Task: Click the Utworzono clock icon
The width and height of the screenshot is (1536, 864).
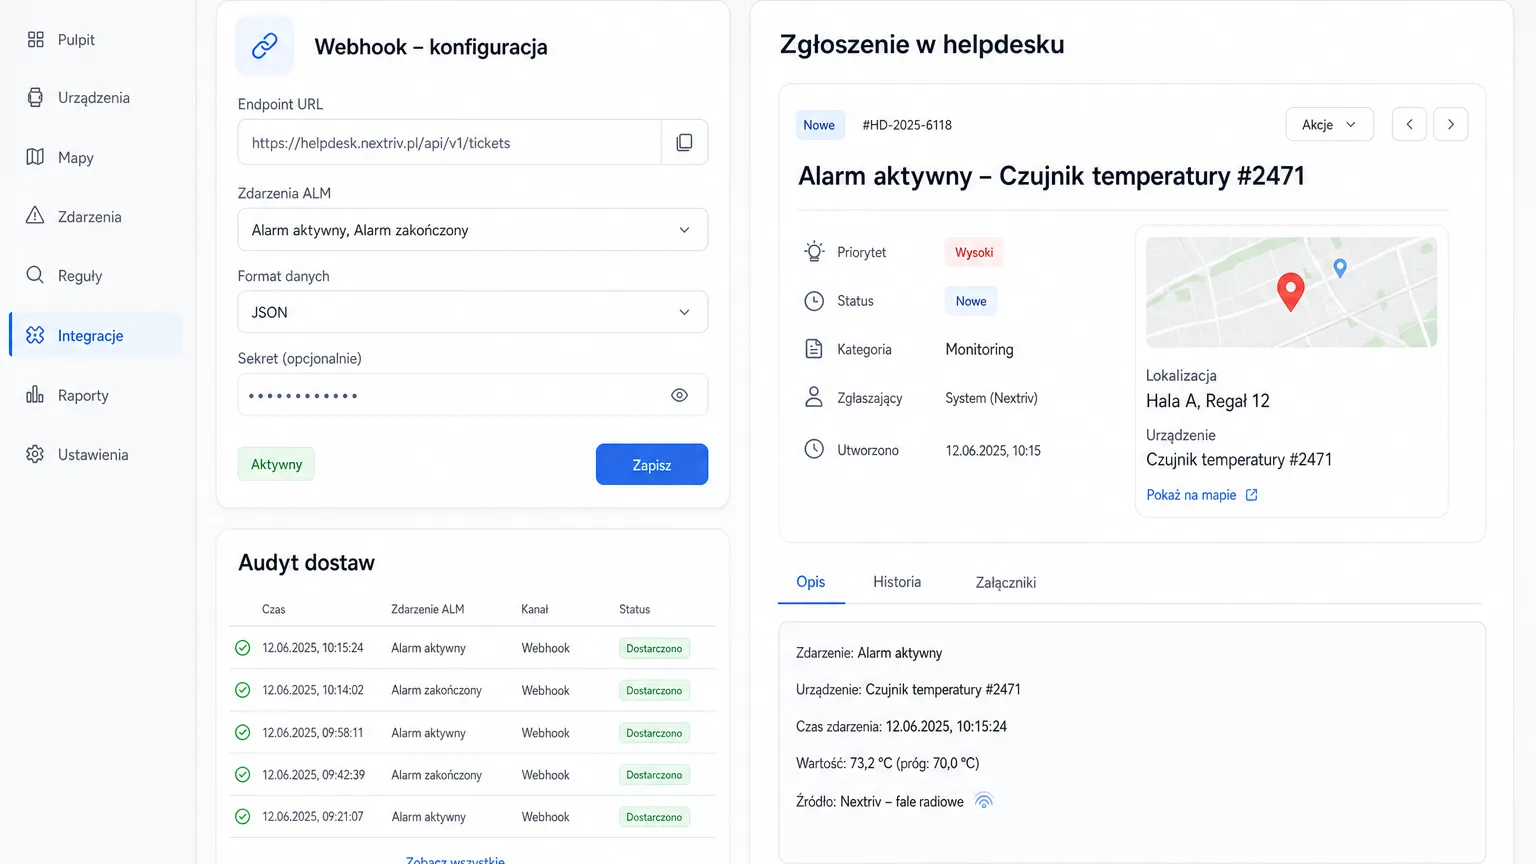Action: click(x=814, y=450)
